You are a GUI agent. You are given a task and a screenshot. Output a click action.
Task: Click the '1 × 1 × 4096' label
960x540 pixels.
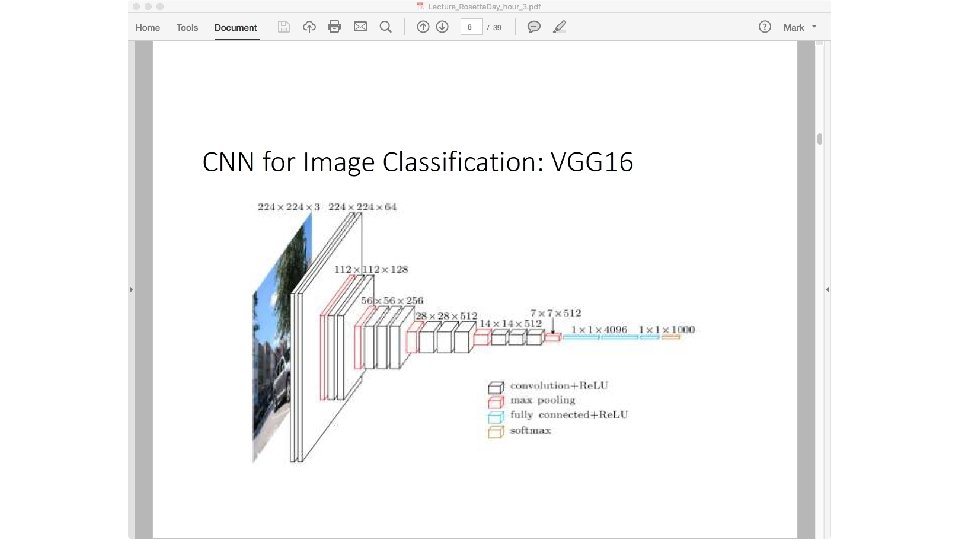[599, 329]
